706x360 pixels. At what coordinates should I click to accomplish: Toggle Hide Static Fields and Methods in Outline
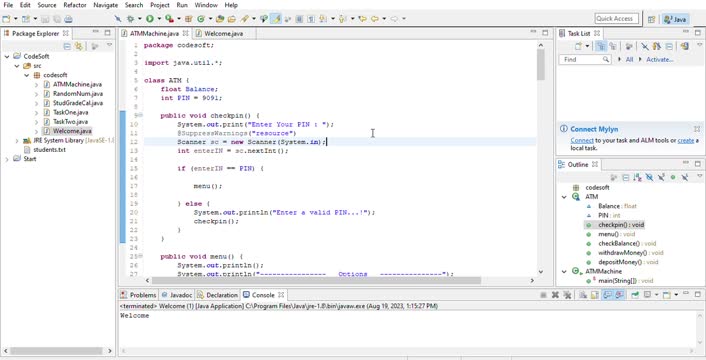[x=661, y=177]
